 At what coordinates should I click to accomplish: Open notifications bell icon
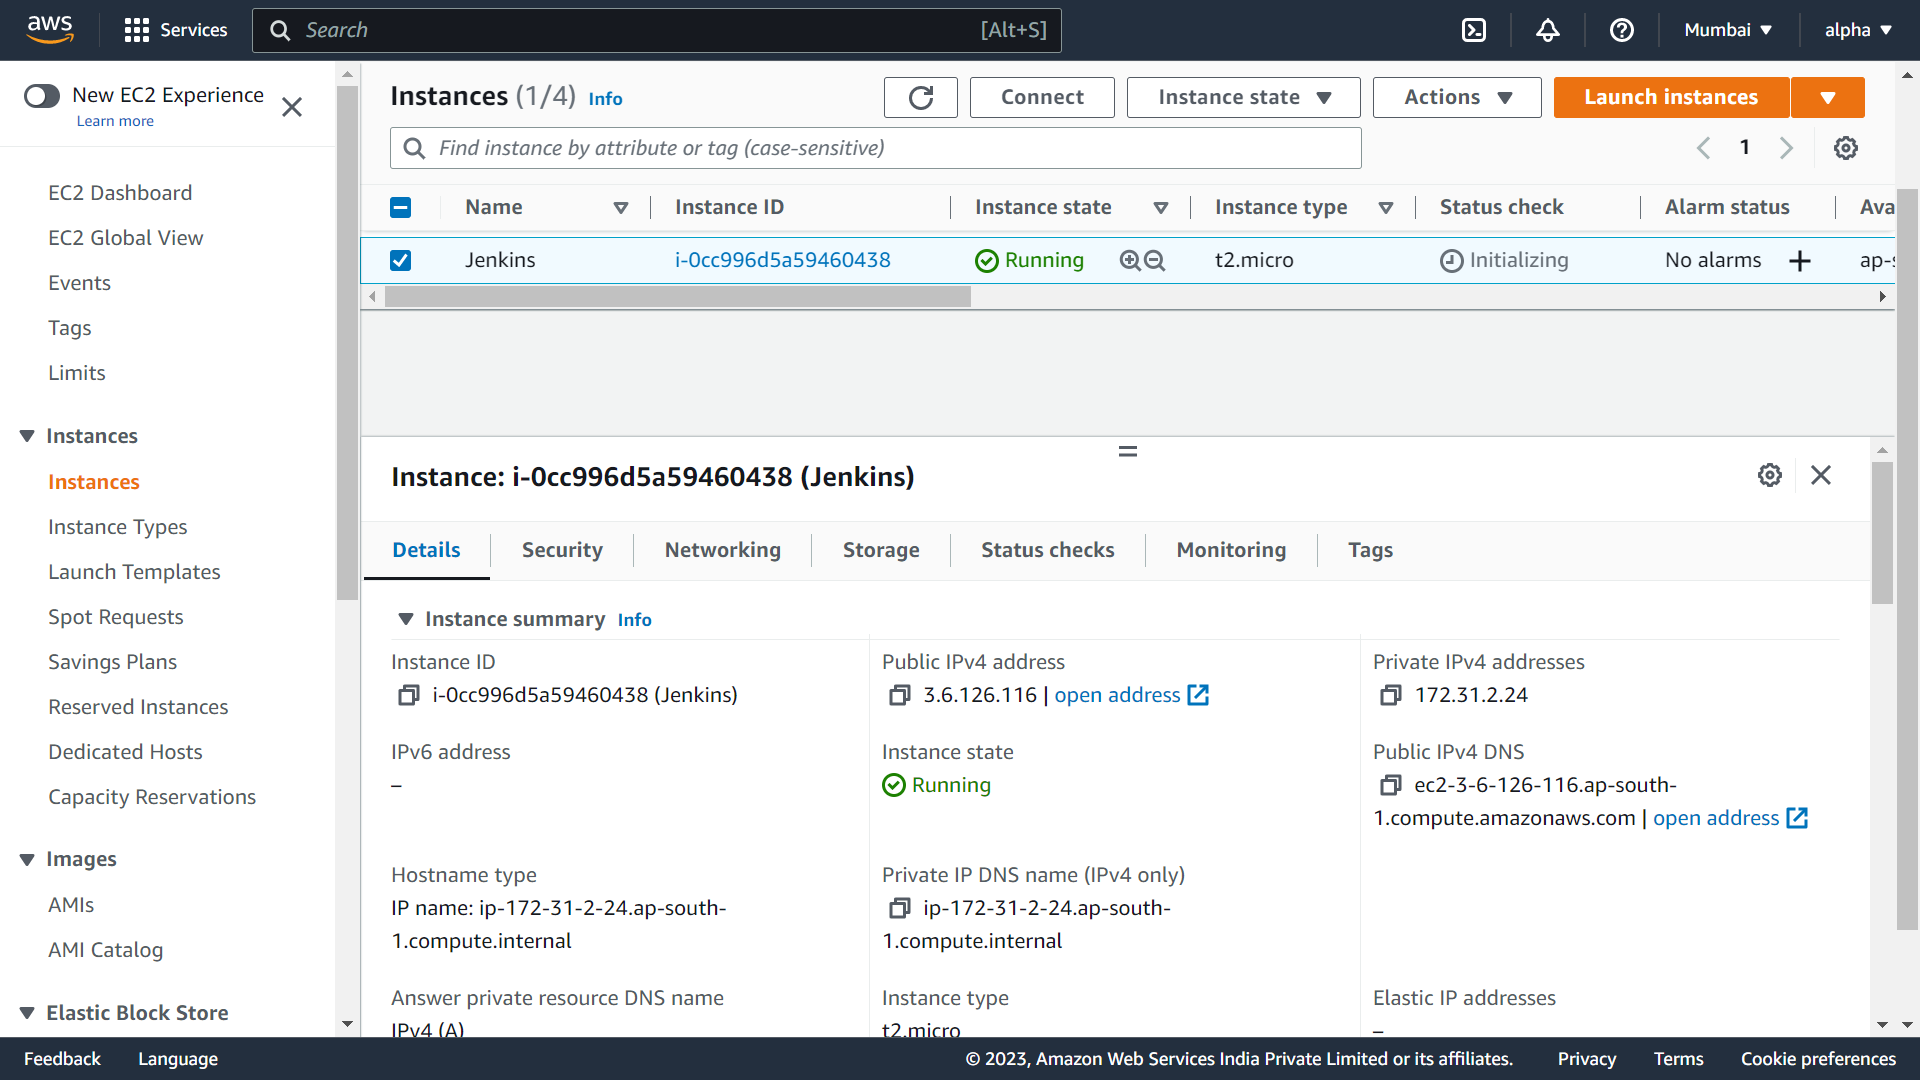1547,30
